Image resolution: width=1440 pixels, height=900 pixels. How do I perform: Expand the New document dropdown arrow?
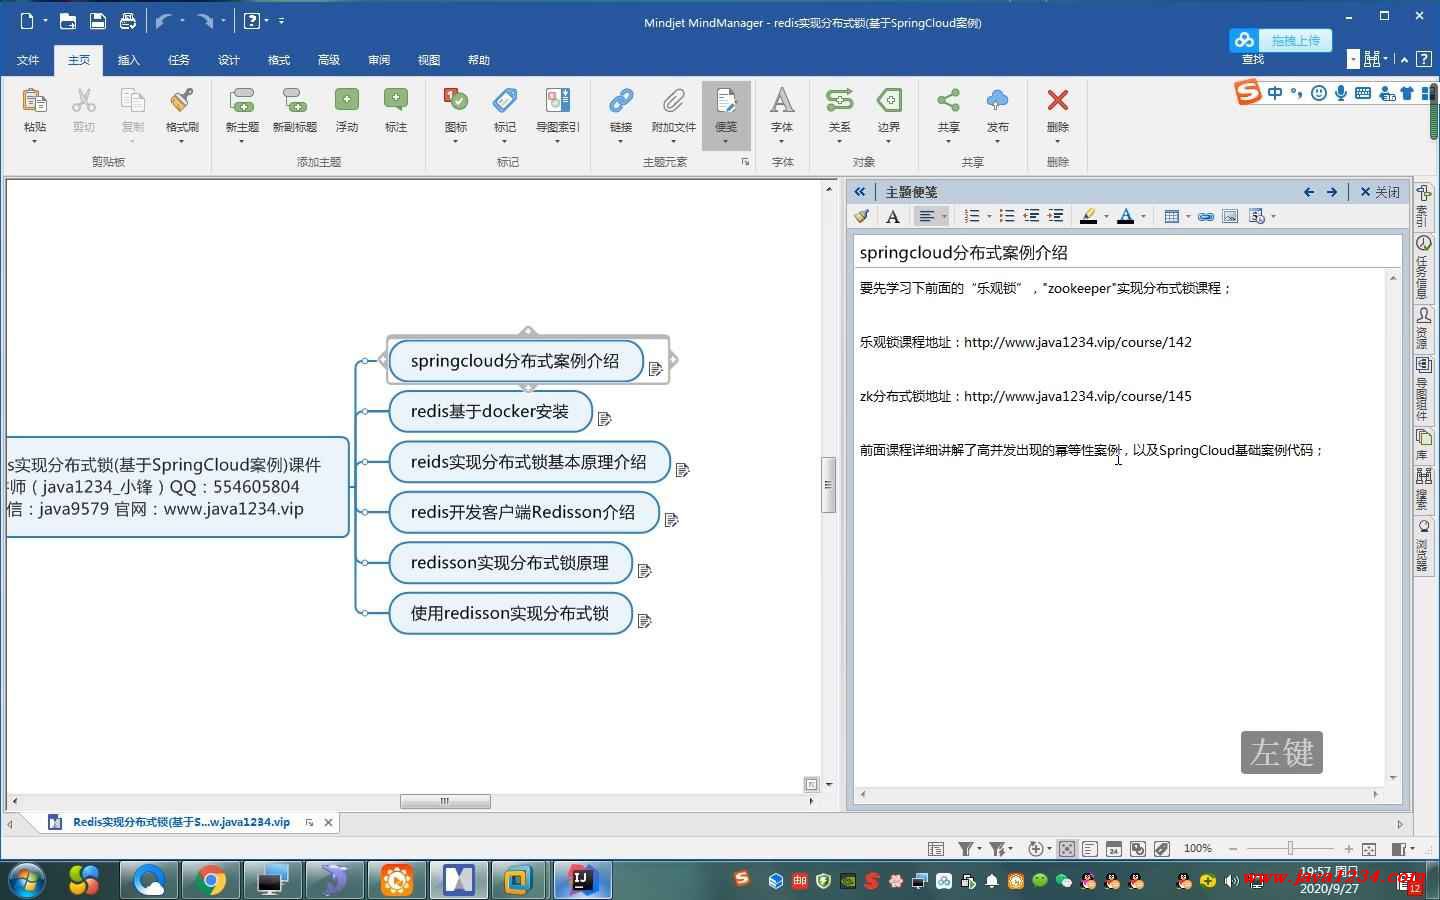click(46, 20)
